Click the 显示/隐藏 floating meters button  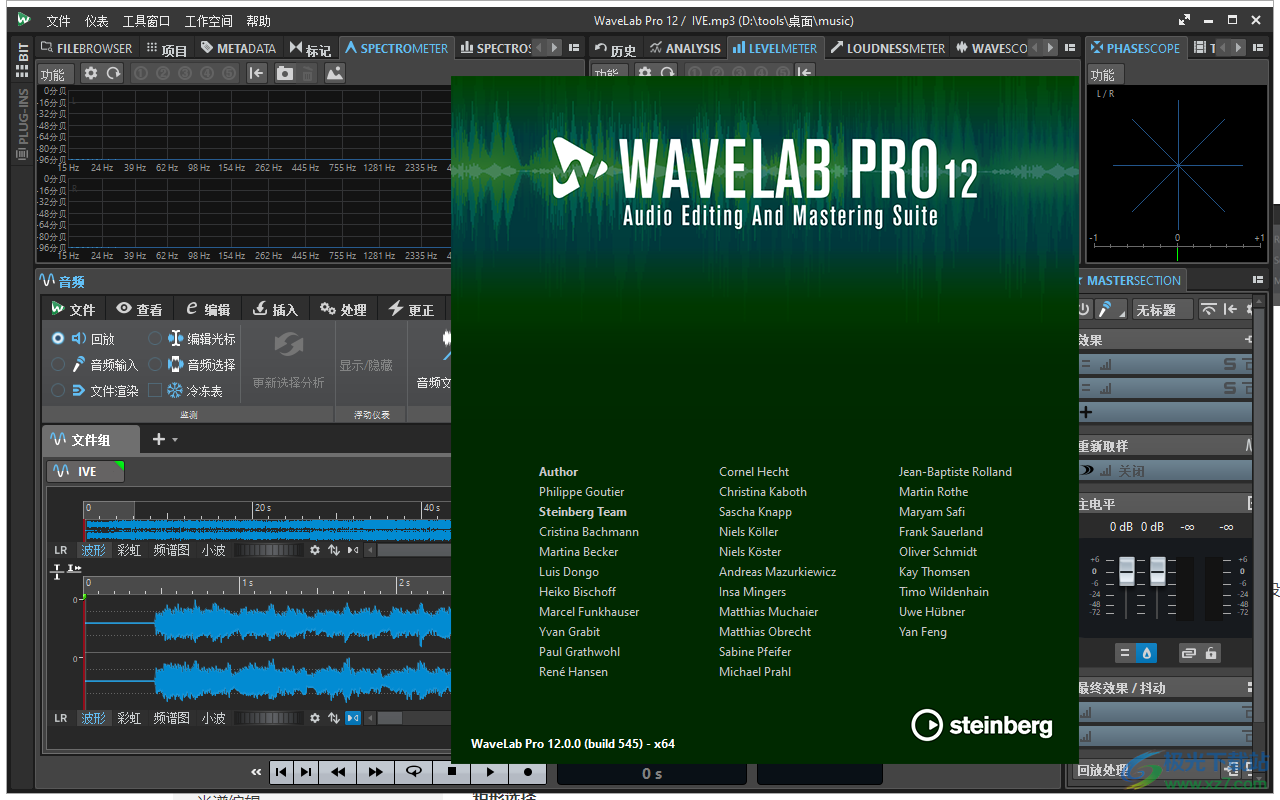(366, 364)
